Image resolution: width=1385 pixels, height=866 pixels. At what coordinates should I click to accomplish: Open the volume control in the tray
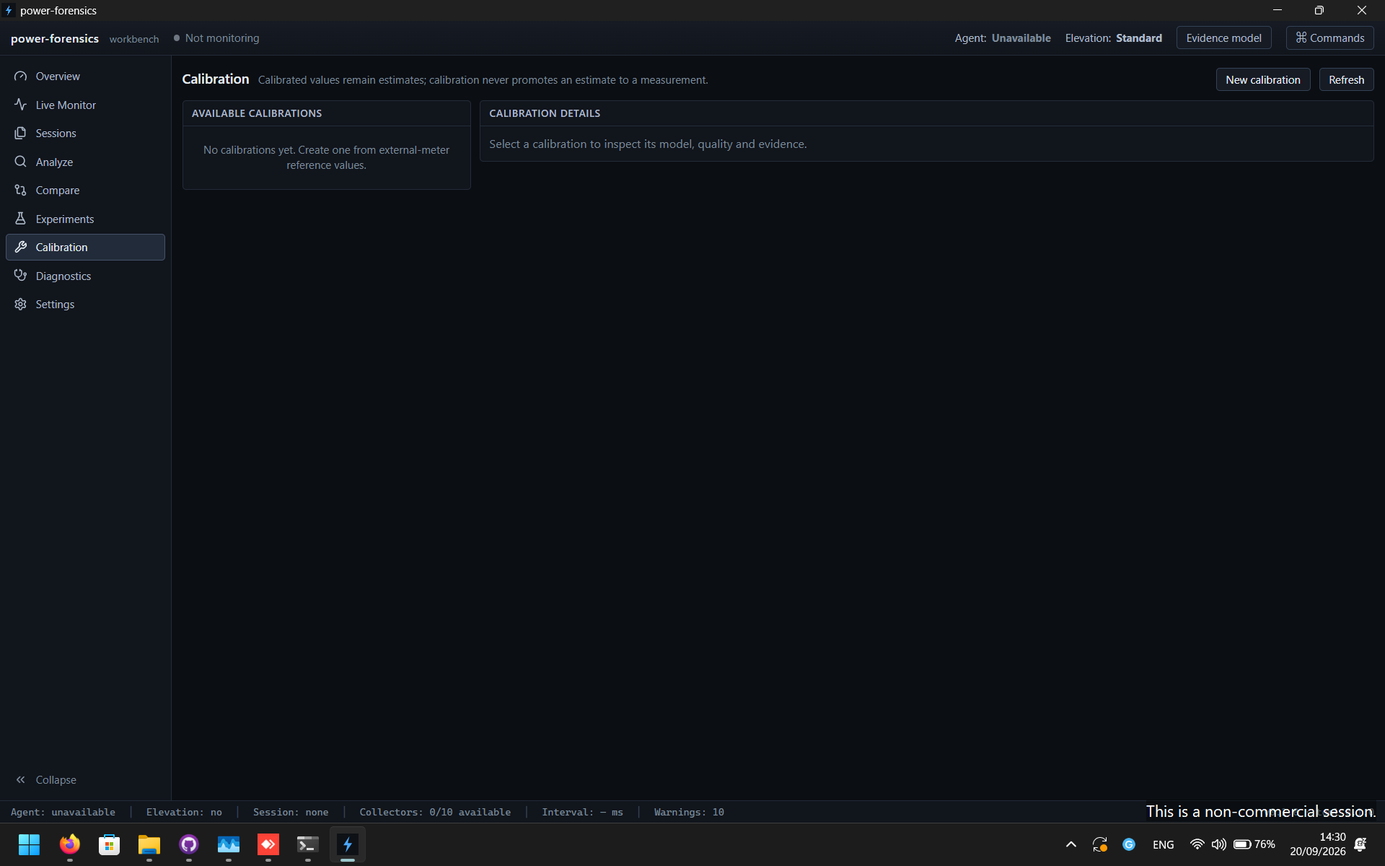coord(1218,845)
